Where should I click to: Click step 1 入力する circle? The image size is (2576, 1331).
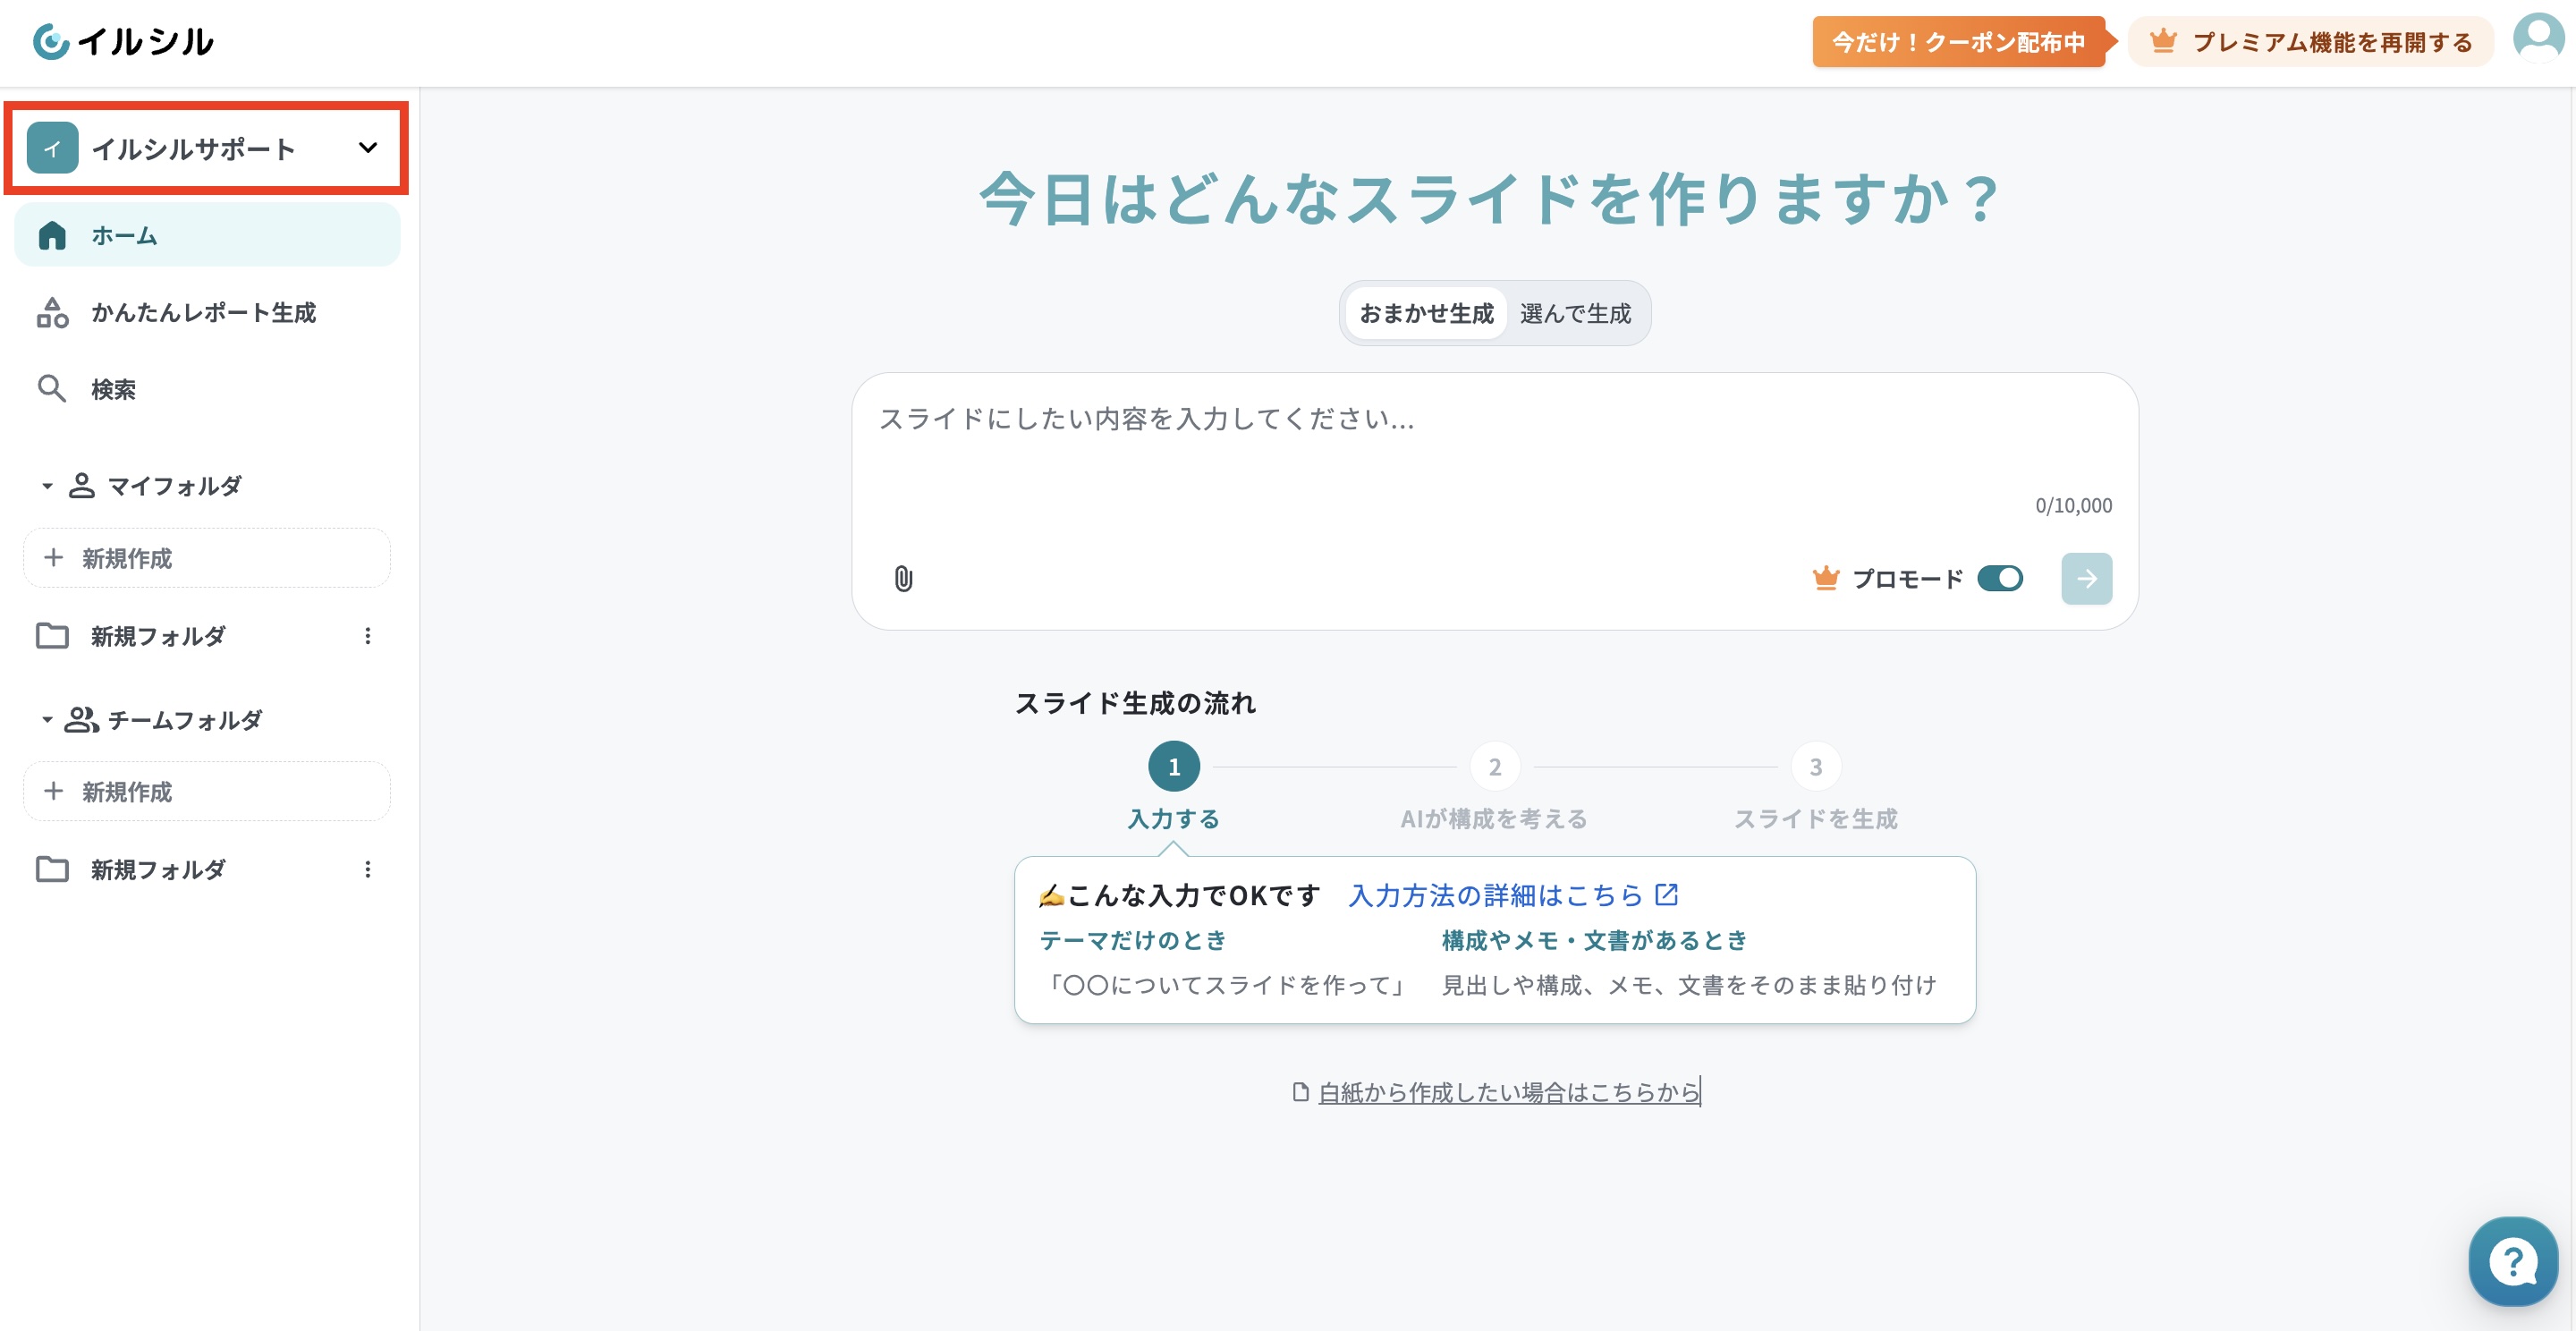click(x=1174, y=767)
